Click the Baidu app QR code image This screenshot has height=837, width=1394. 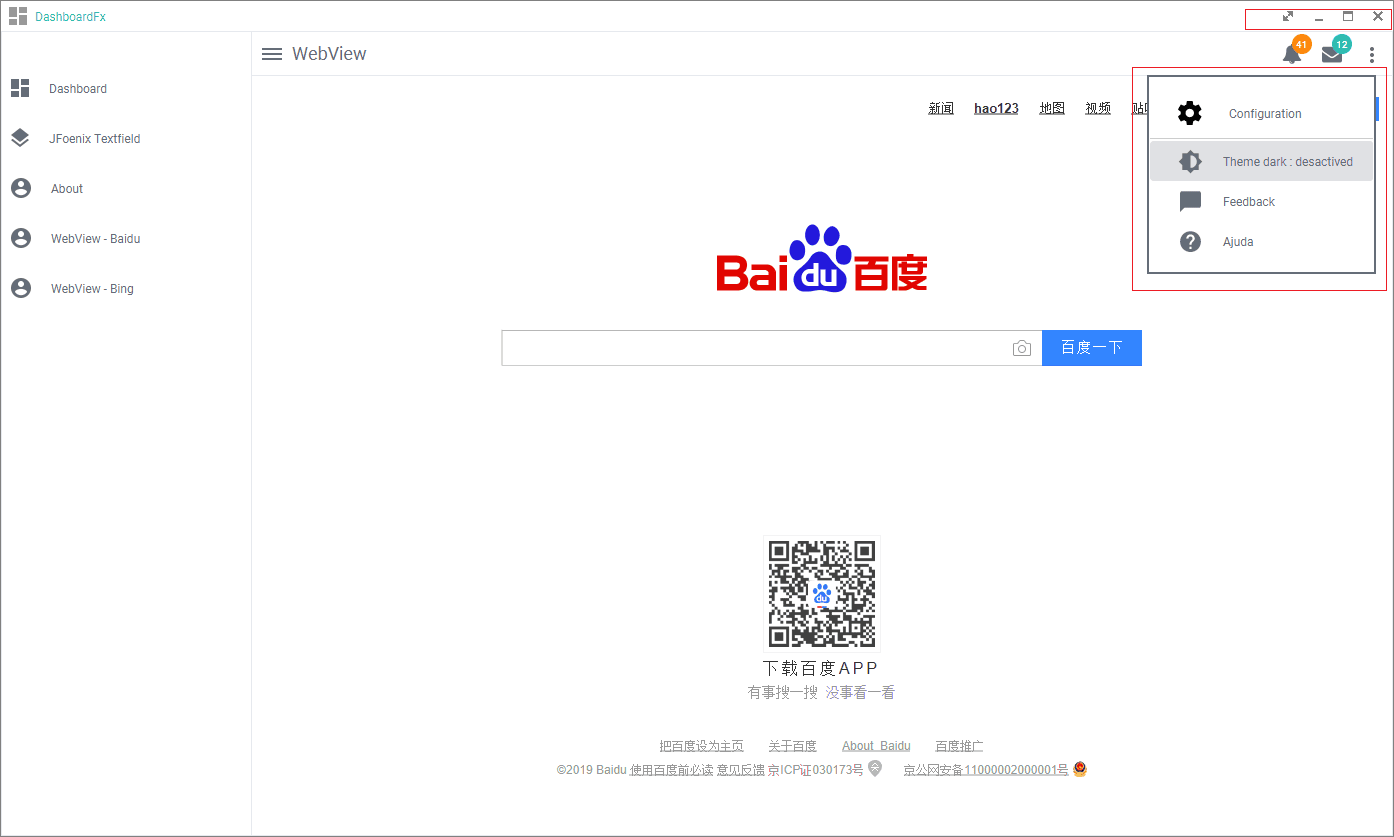click(x=822, y=594)
